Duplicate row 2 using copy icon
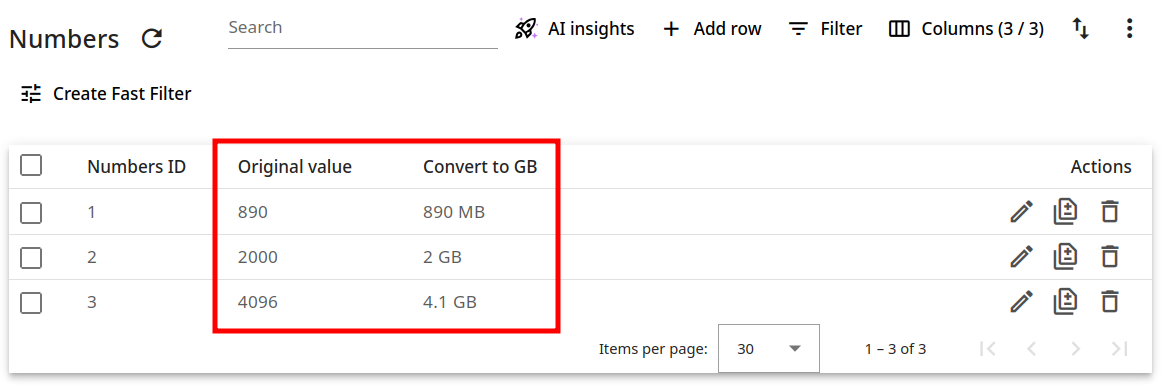Image resolution: width=1161 pixels, height=386 pixels. click(x=1065, y=257)
